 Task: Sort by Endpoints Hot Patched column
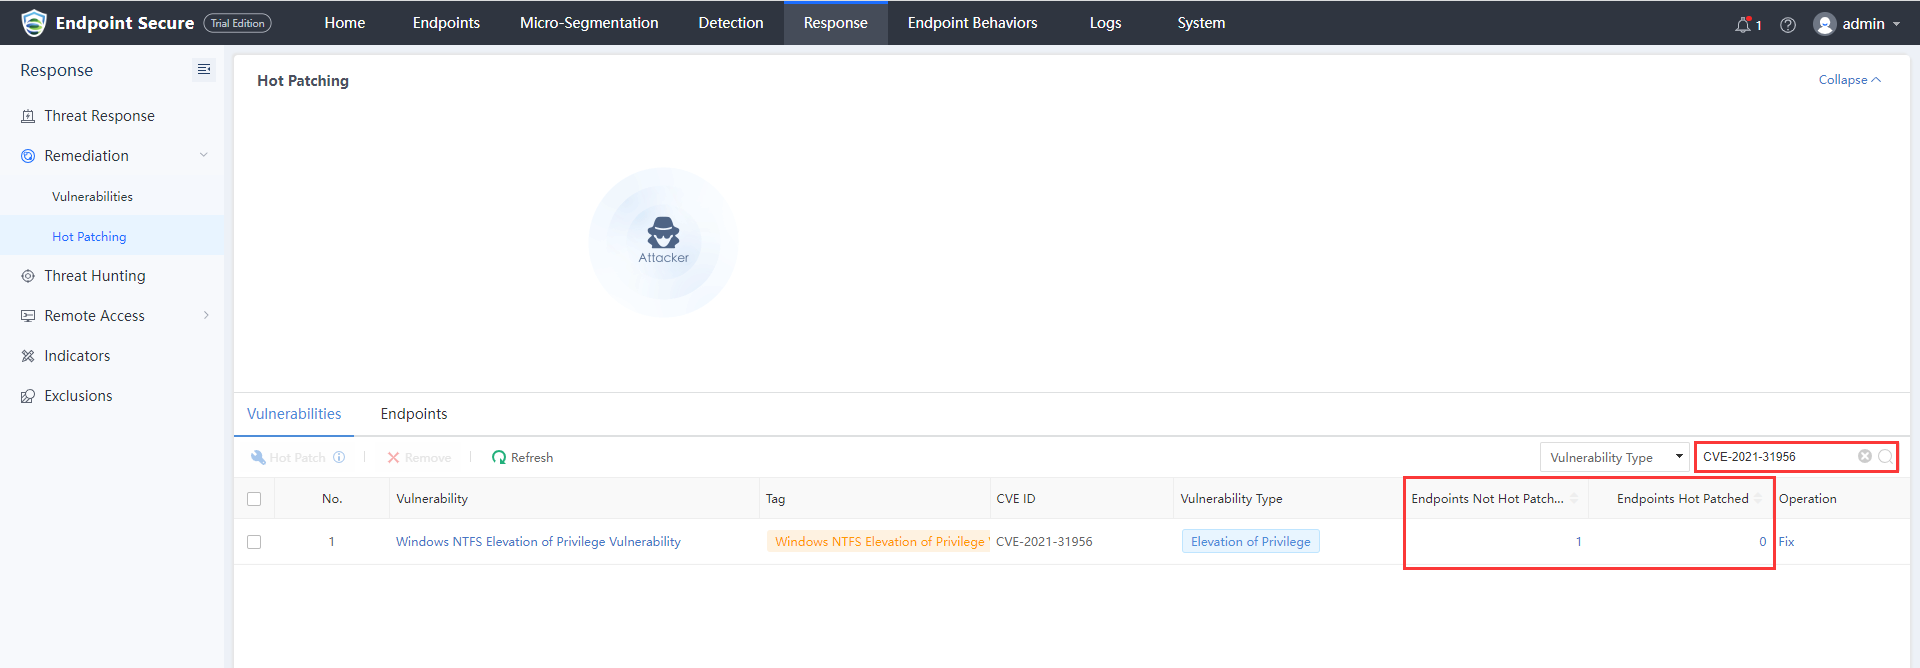coord(1758,498)
